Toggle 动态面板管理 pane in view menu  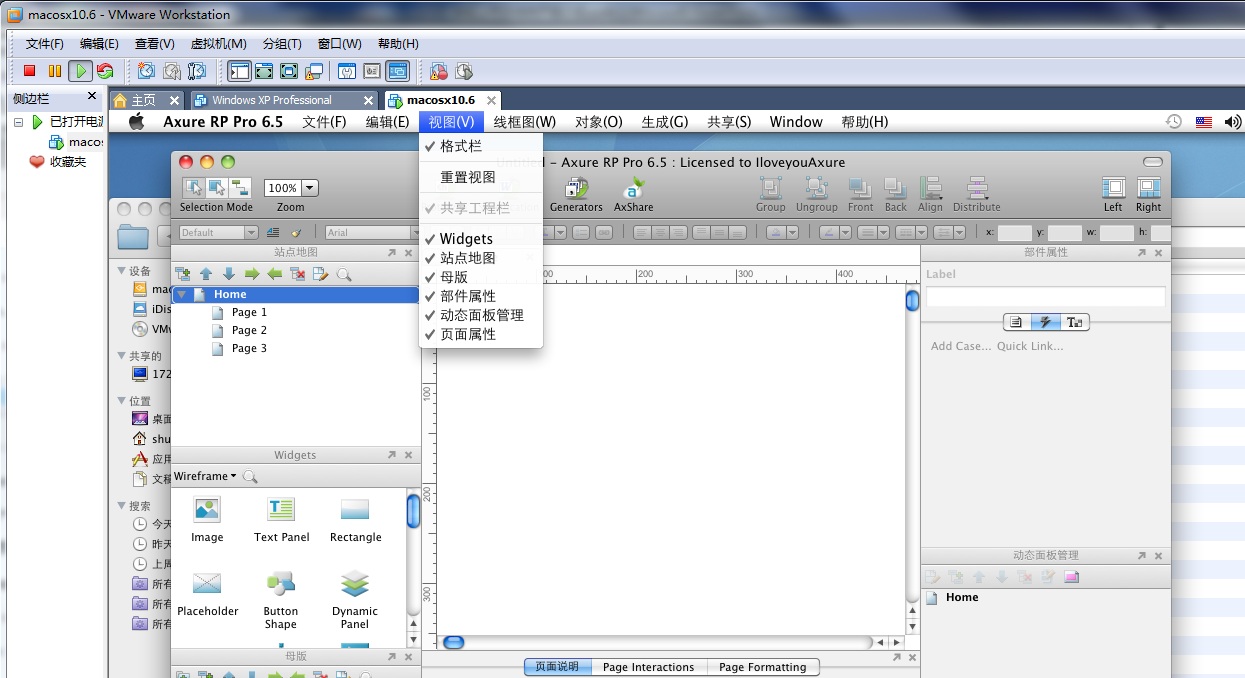point(481,315)
